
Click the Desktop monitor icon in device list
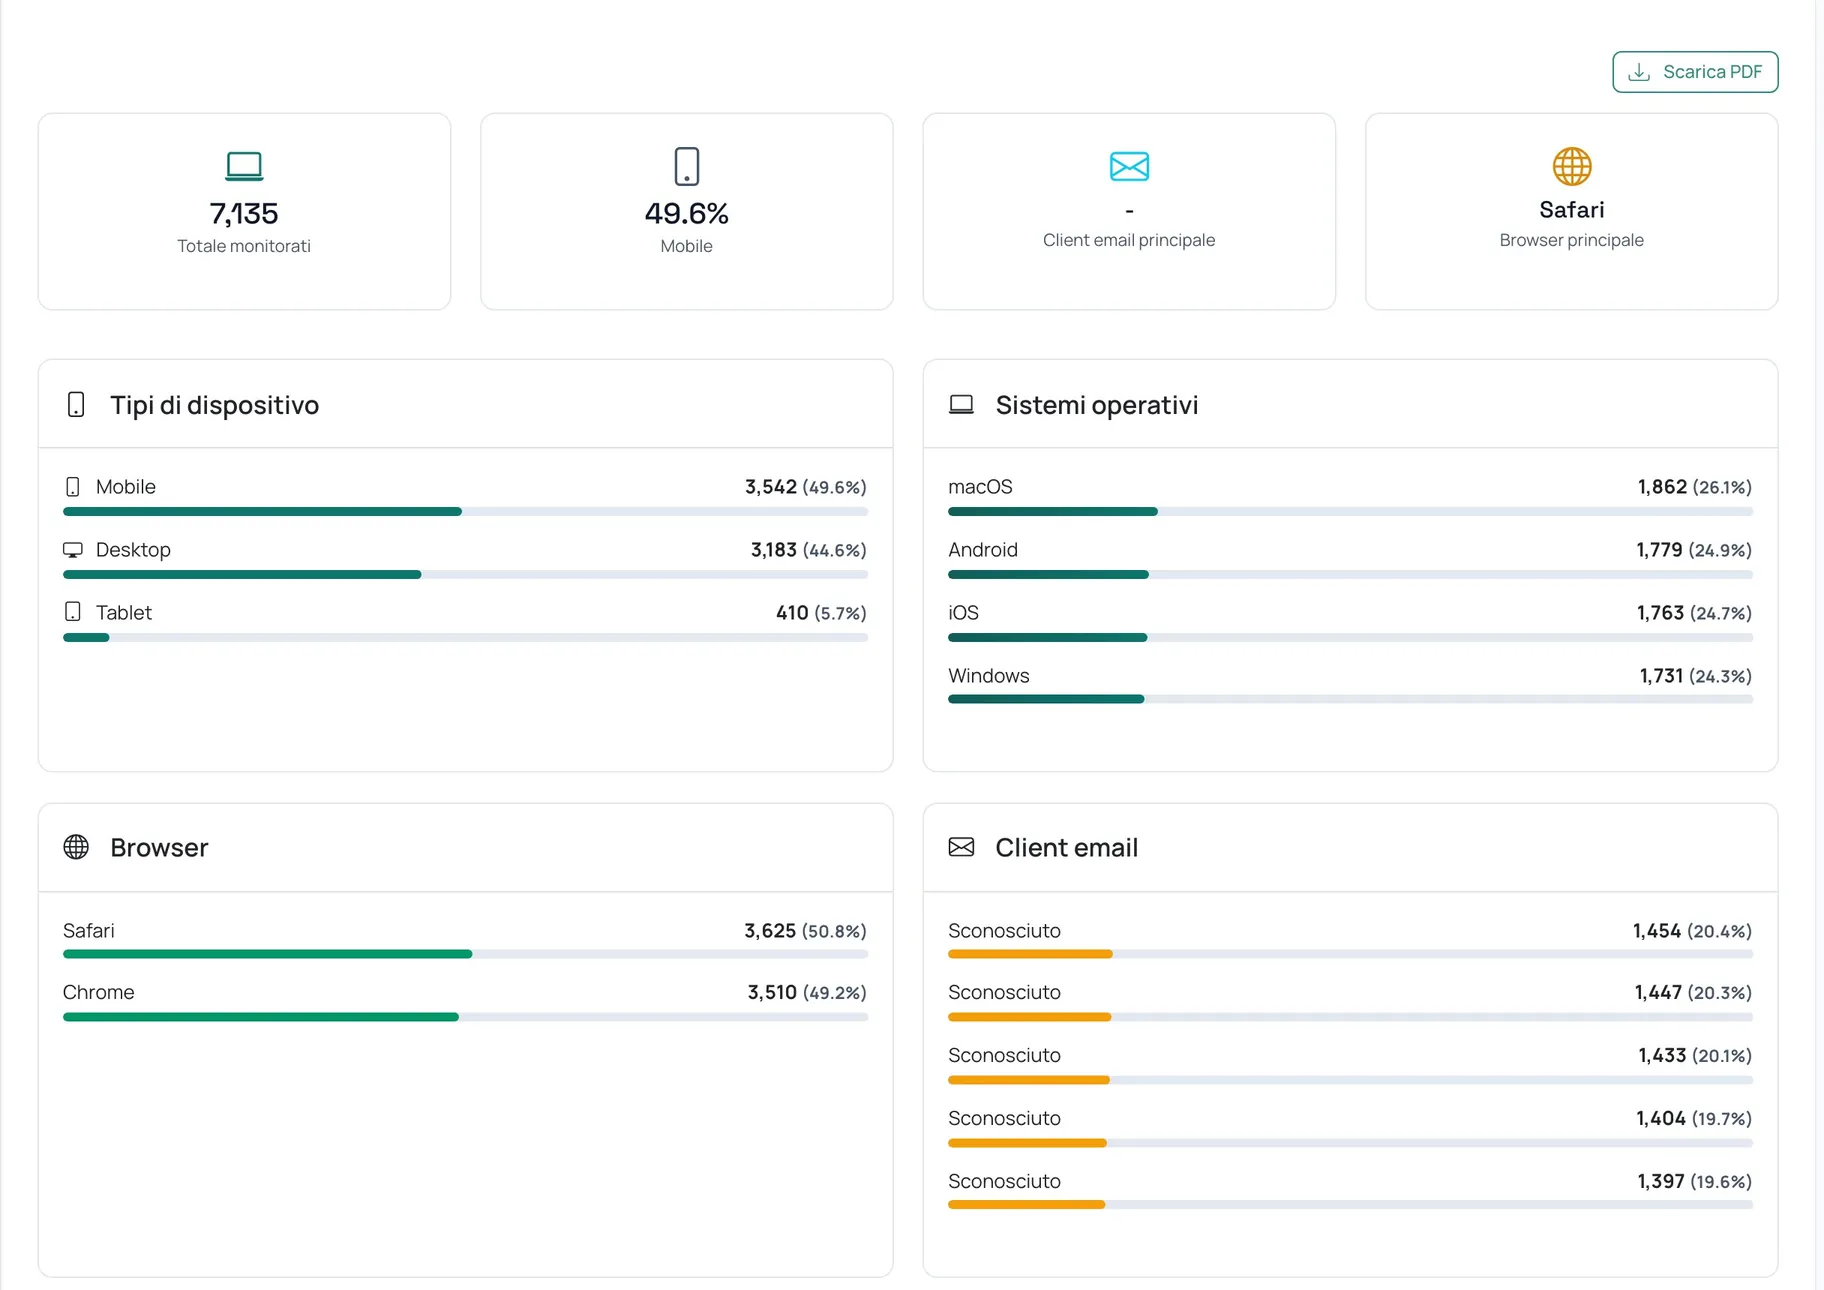tap(72, 550)
